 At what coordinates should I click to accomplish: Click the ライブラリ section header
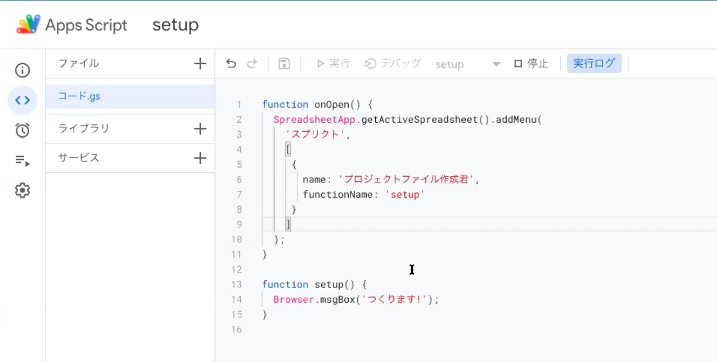pos(83,128)
